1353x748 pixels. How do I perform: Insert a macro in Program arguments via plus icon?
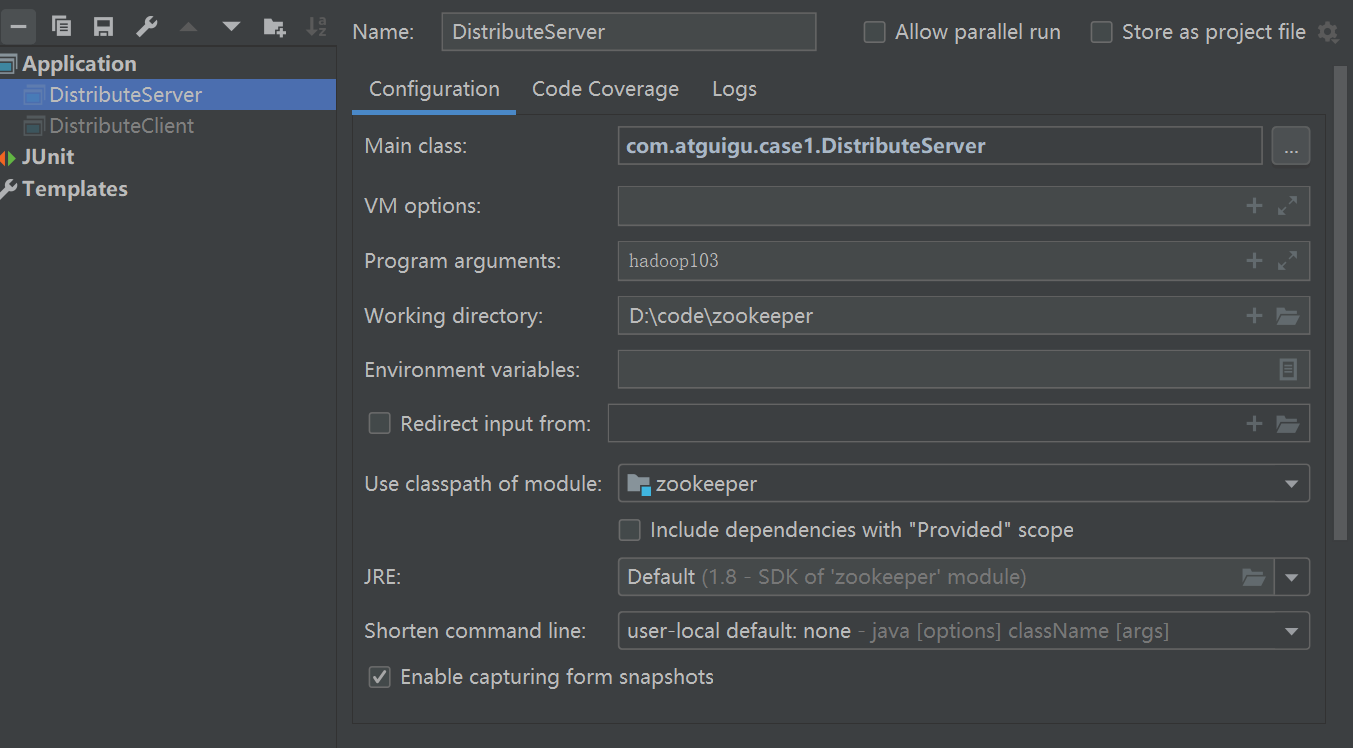[1254, 261]
